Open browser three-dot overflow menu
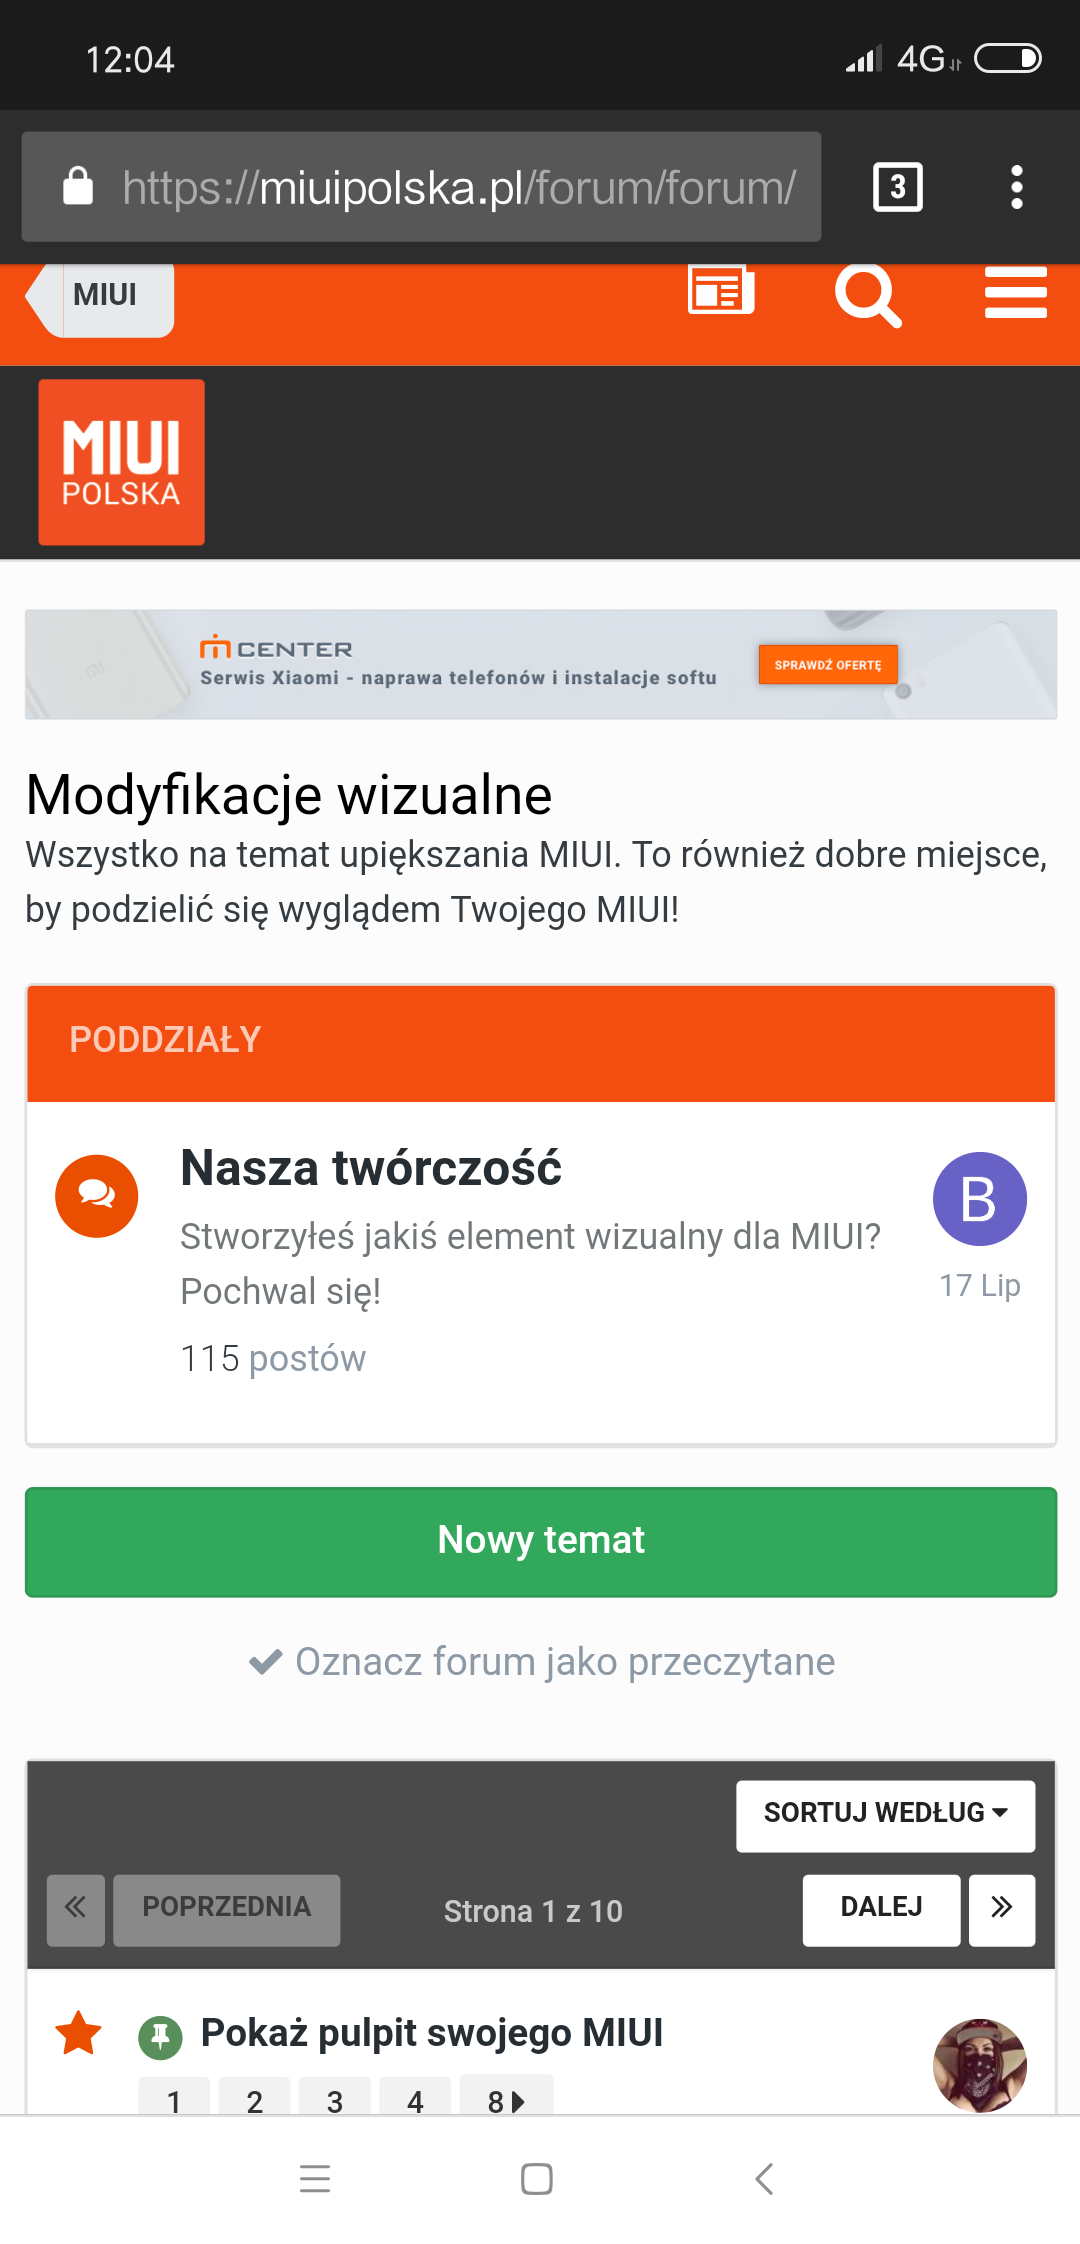This screenshot has width=1080, height=2244. pyautogui.click(x=1016, y=187)
